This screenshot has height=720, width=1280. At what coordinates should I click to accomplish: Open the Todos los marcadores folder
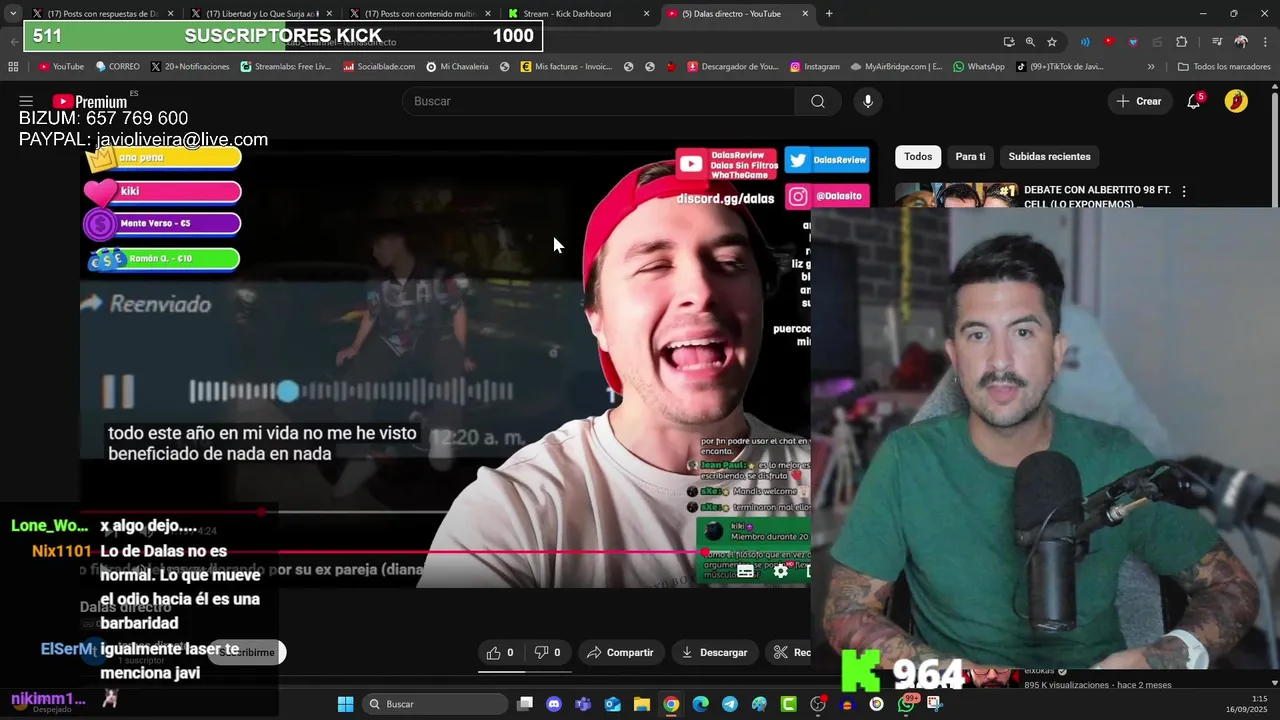tap(1224, 67)
